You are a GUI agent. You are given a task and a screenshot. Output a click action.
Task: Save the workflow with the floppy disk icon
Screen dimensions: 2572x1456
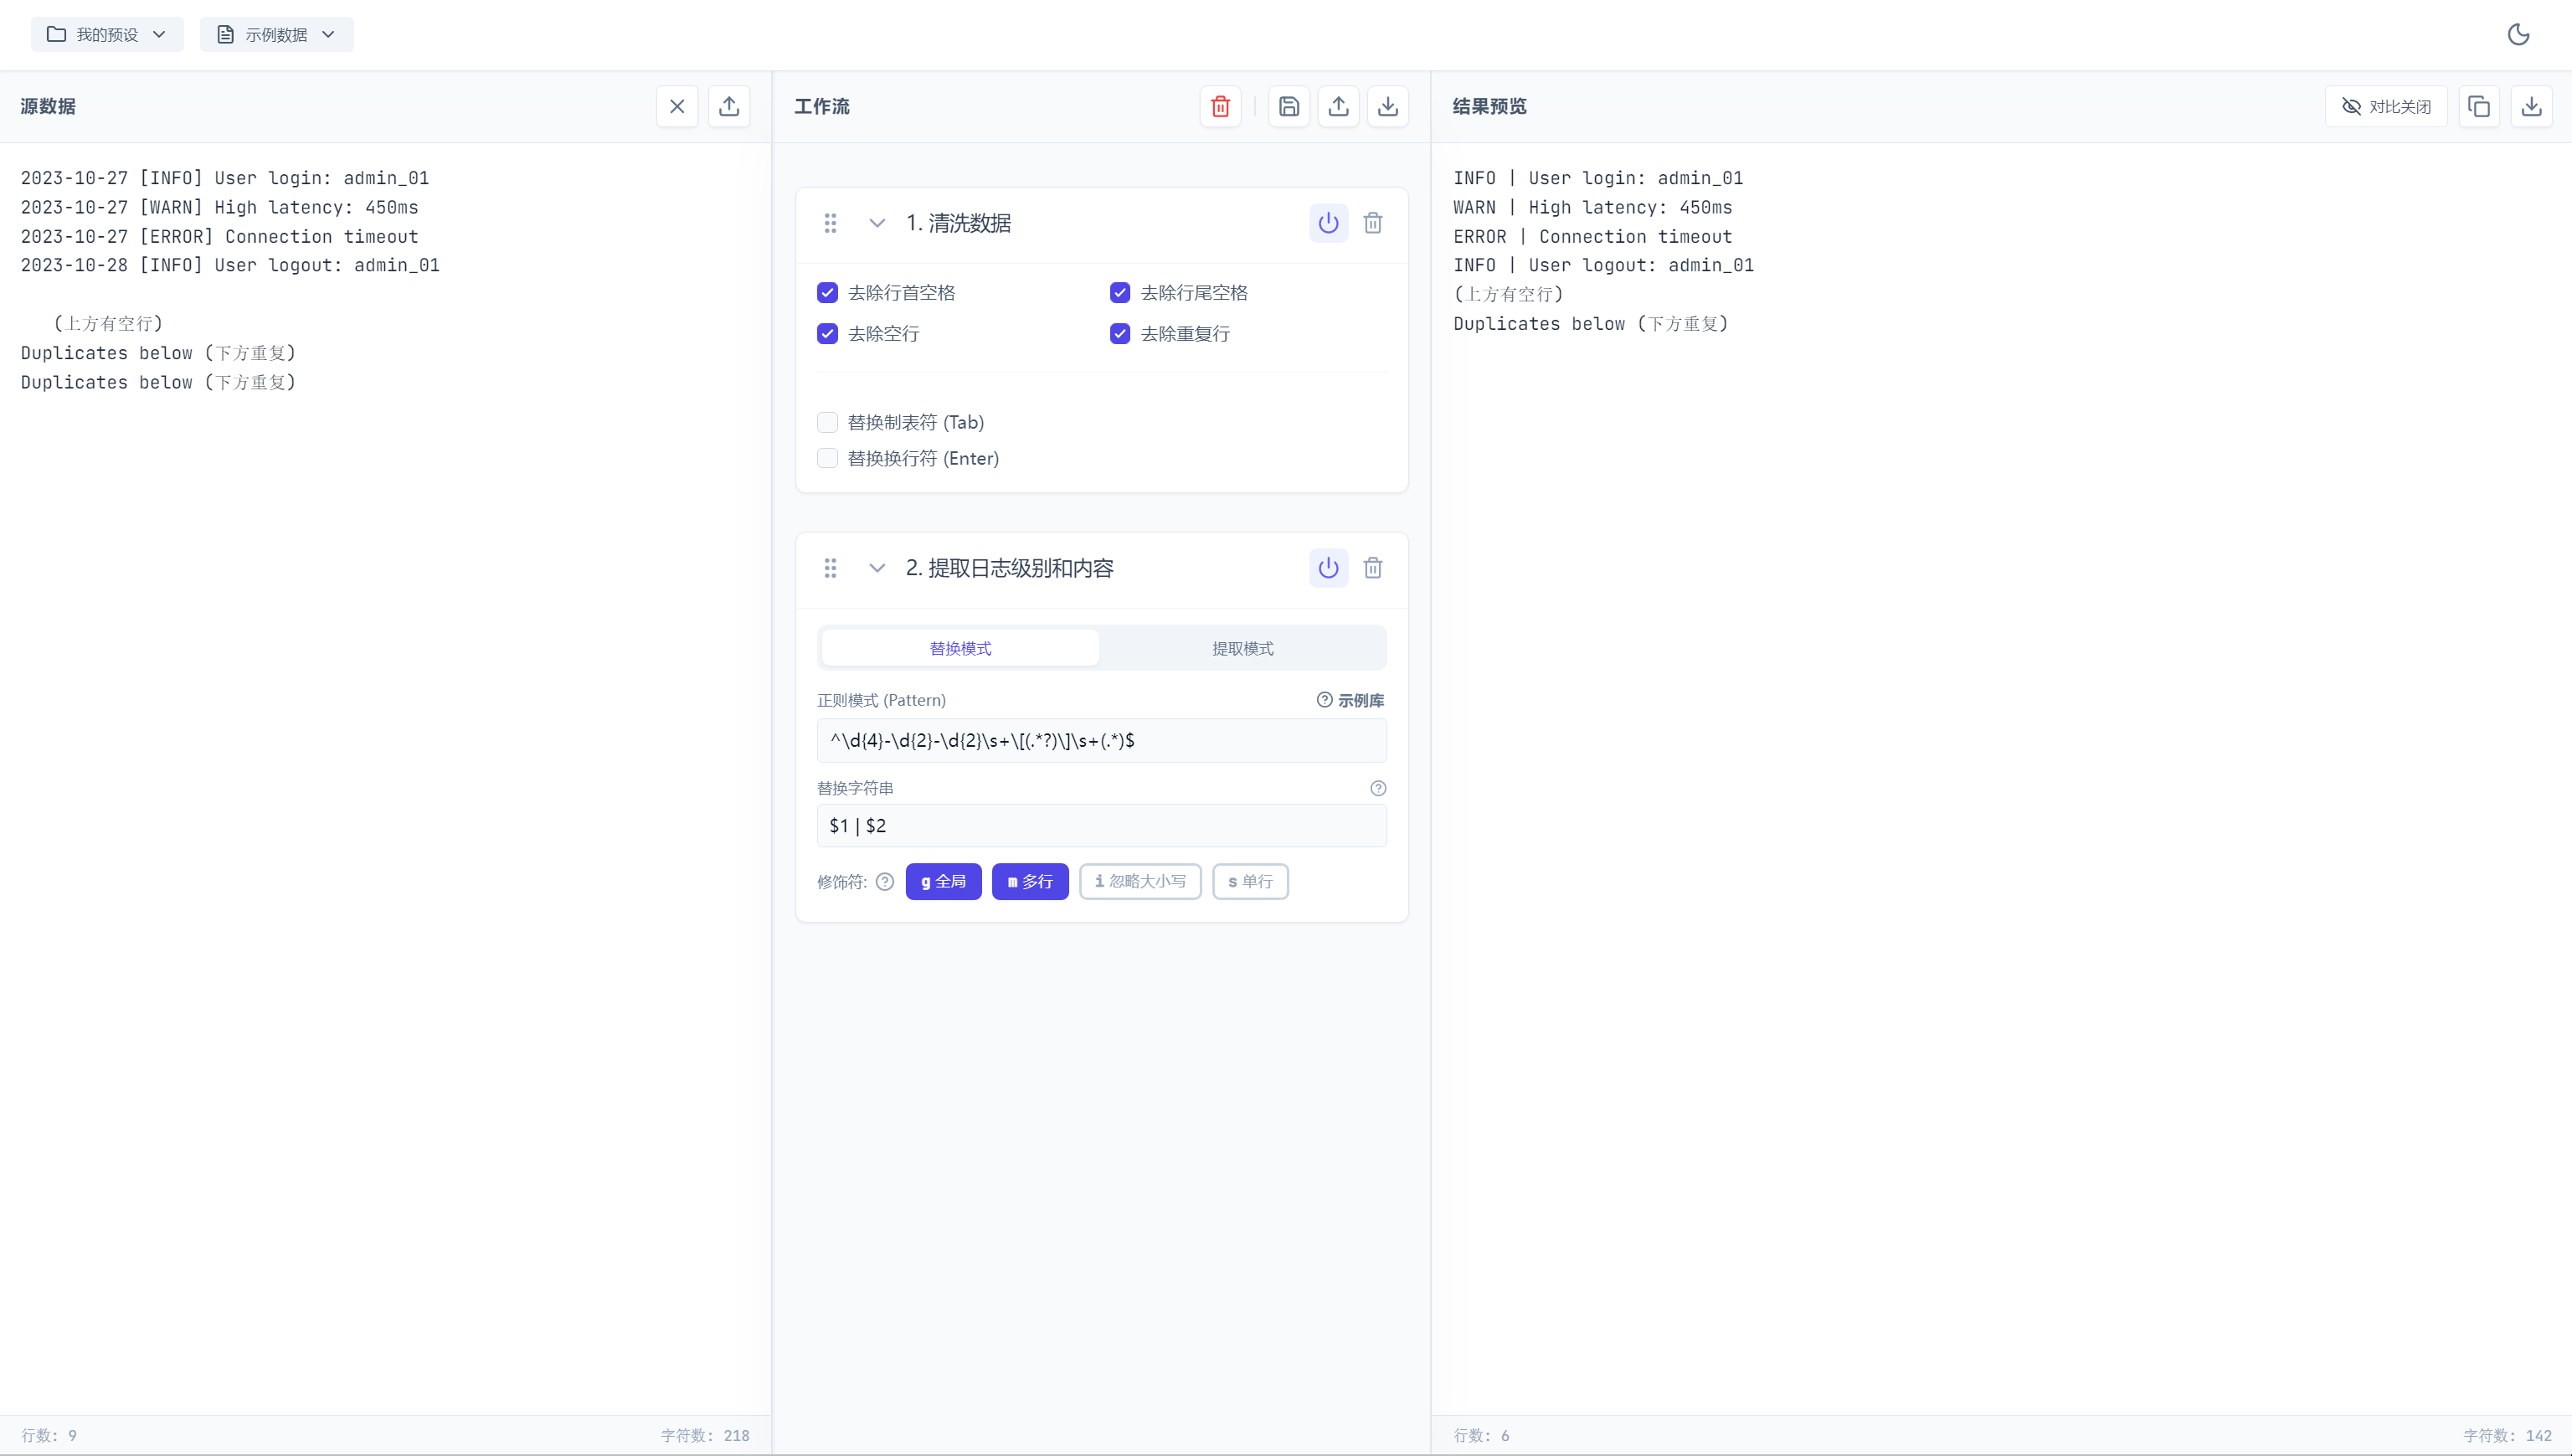[x=1289, y=106]
